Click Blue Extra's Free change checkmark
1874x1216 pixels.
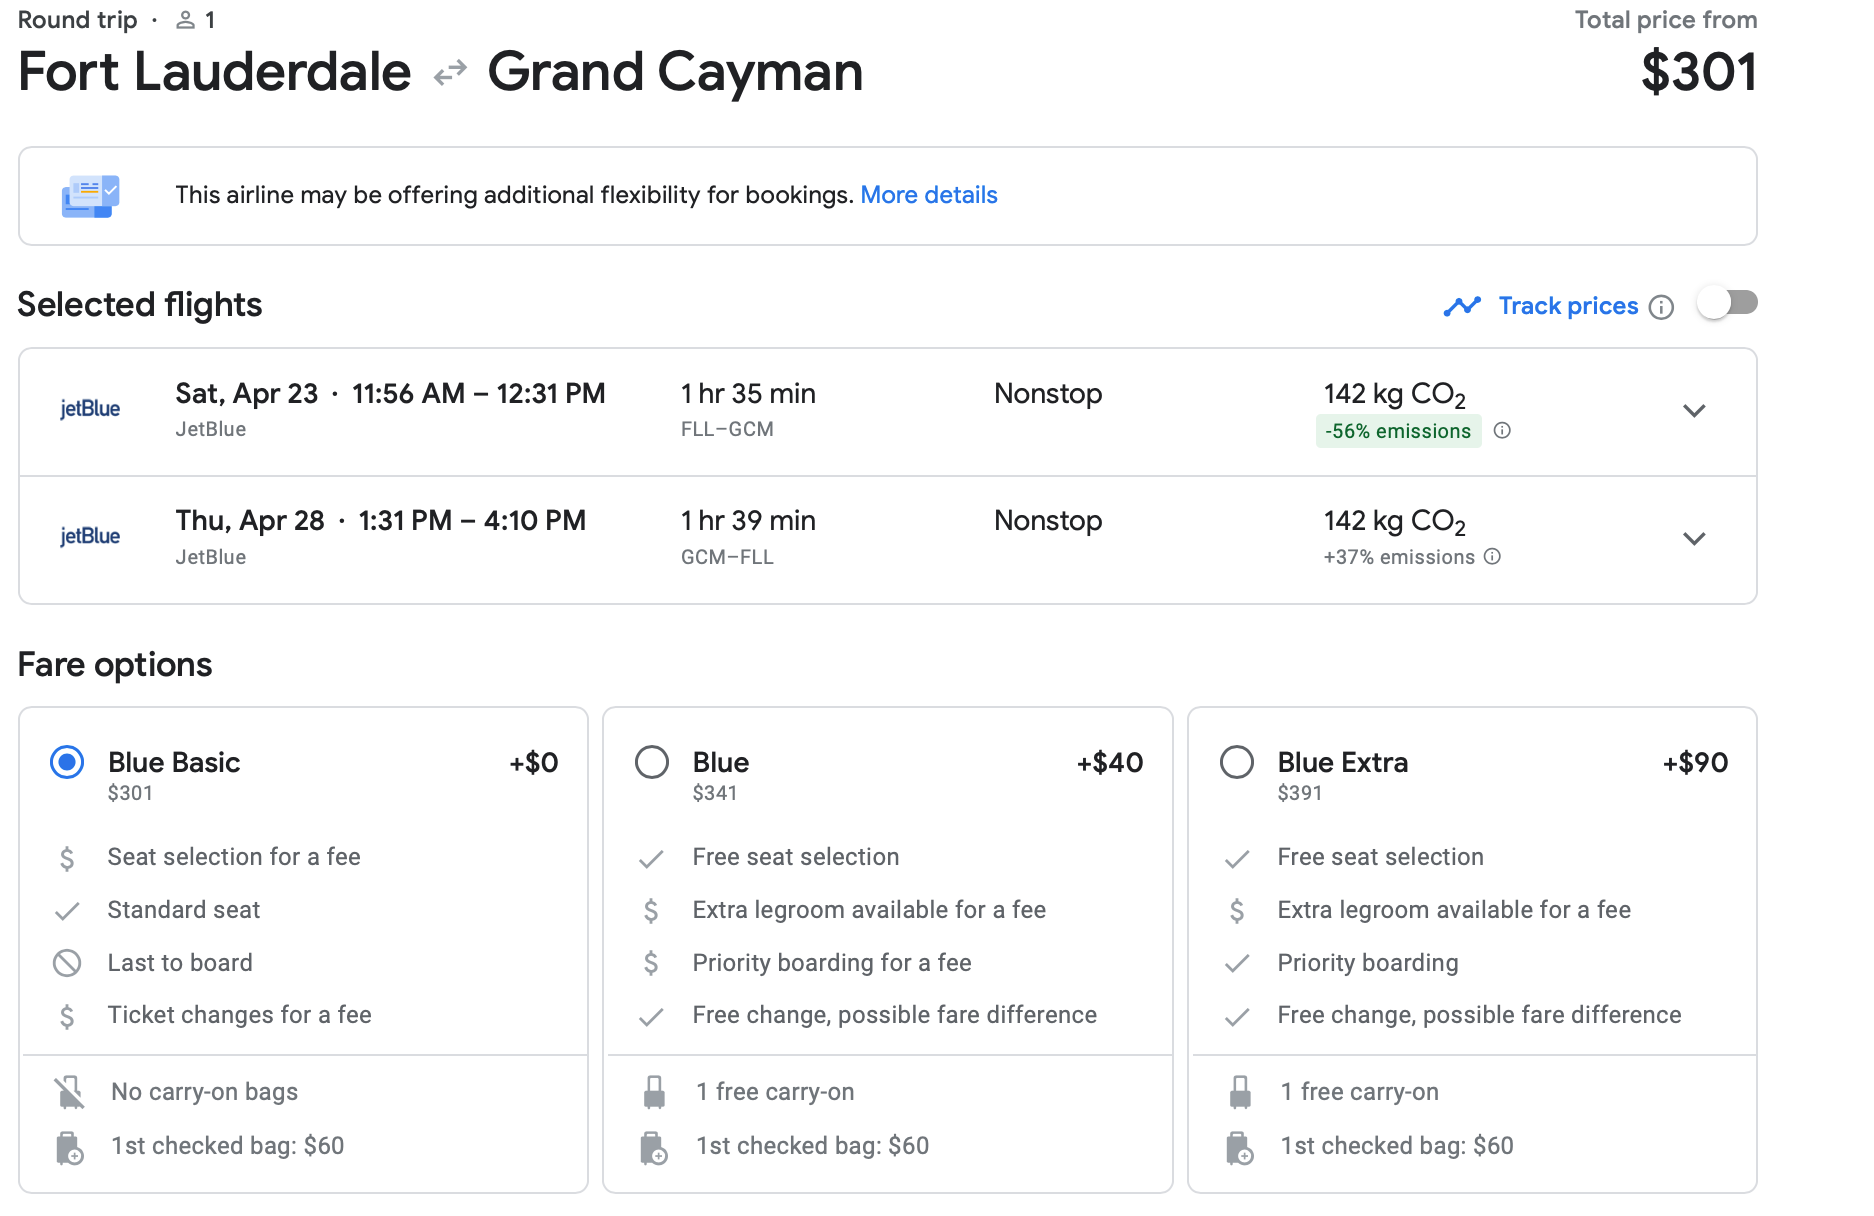tap(1237, 1017)
